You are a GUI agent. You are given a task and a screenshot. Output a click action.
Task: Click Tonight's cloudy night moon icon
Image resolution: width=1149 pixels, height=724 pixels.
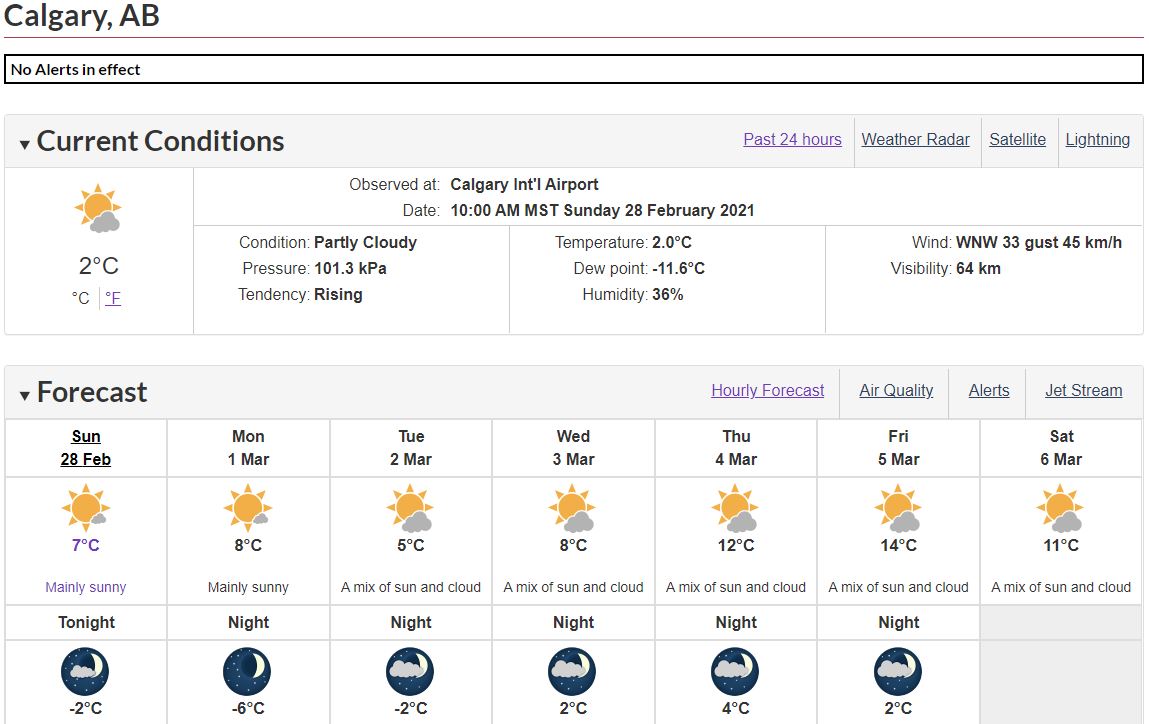[x=86, y=671]
